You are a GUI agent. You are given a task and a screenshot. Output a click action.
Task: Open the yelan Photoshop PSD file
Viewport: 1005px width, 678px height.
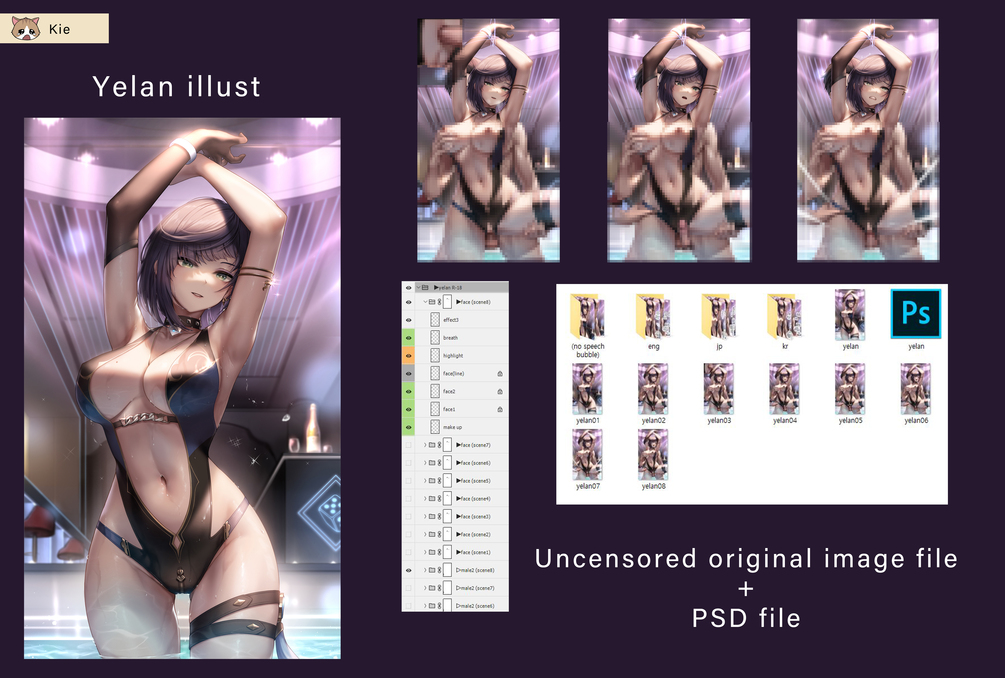[x=916, y=319]
